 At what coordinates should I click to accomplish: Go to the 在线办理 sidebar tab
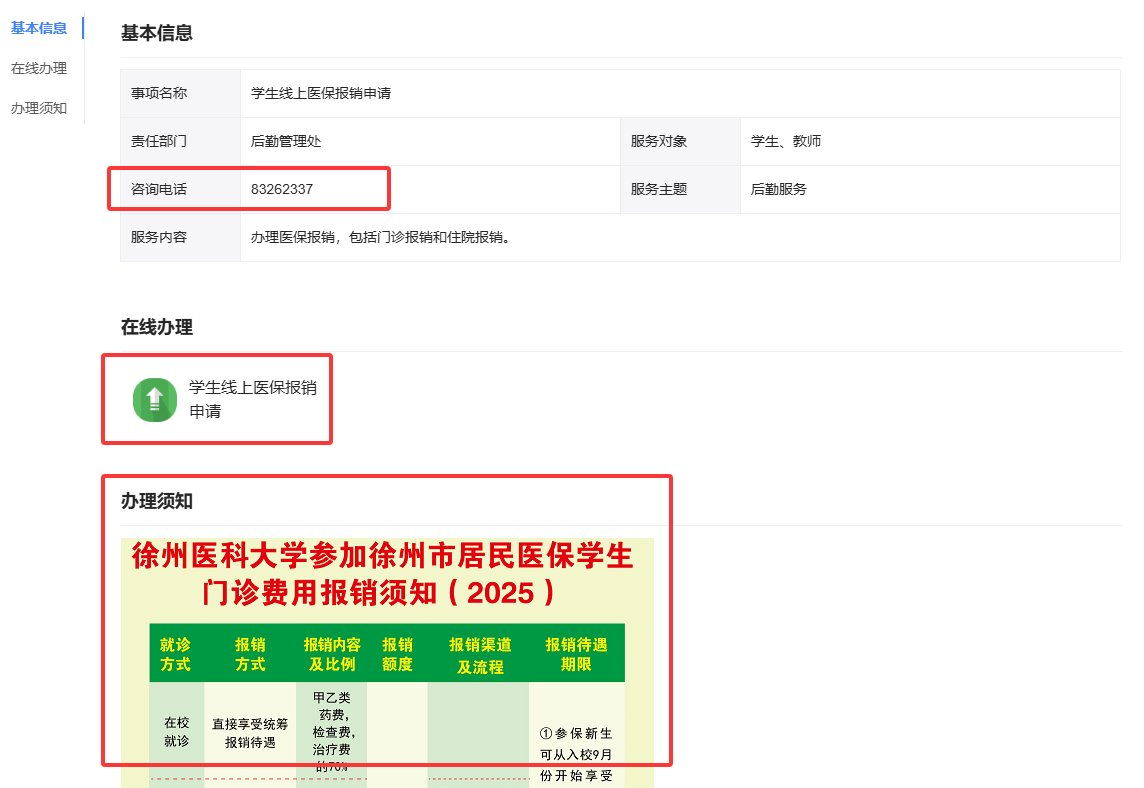click(39, 68)
